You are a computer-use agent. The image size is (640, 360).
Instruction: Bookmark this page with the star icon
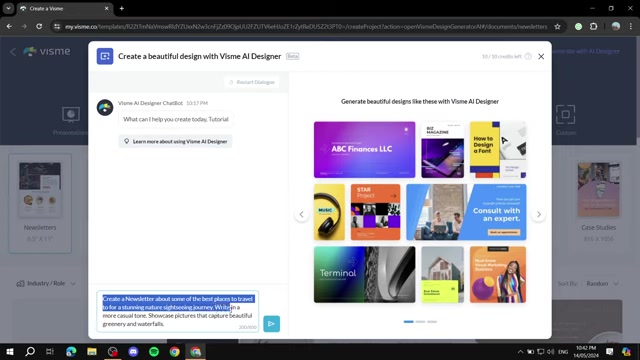pyautogui.click(x=557, y=27)
